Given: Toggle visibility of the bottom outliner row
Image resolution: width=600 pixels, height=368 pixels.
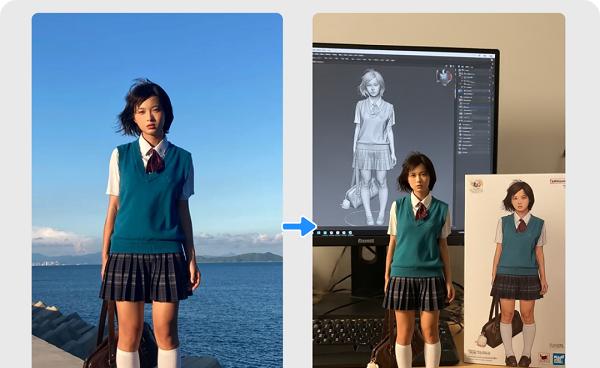Looking at the screenshot, I should [489, 152].
